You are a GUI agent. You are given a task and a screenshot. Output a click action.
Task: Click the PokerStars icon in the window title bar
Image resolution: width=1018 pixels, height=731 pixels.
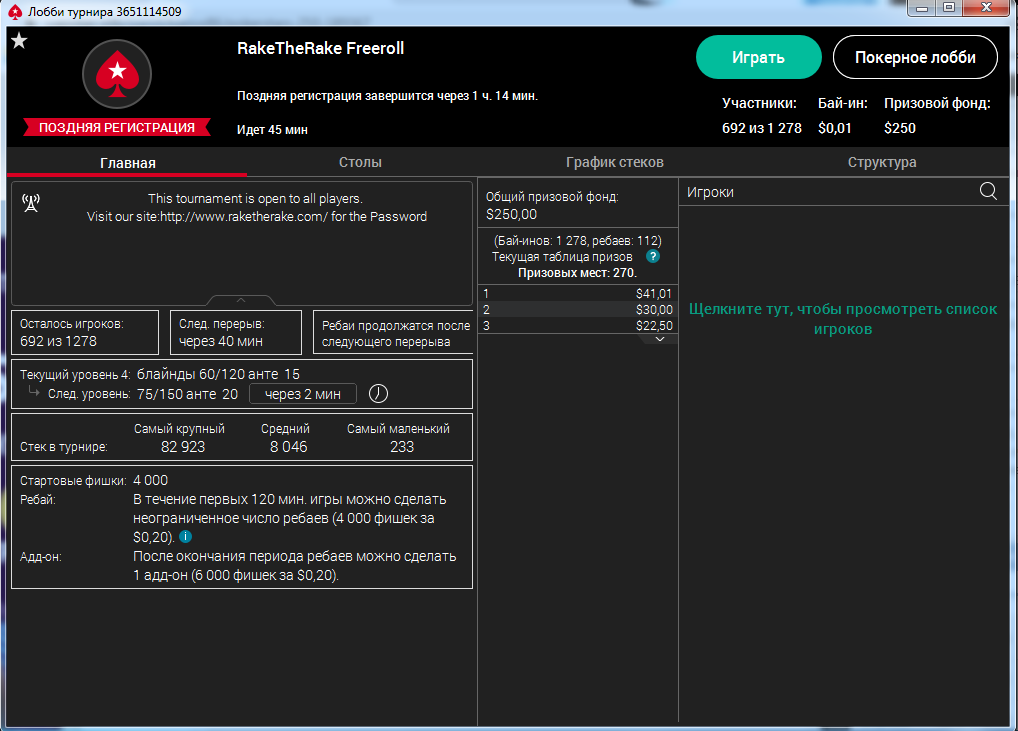coord(15,12)
